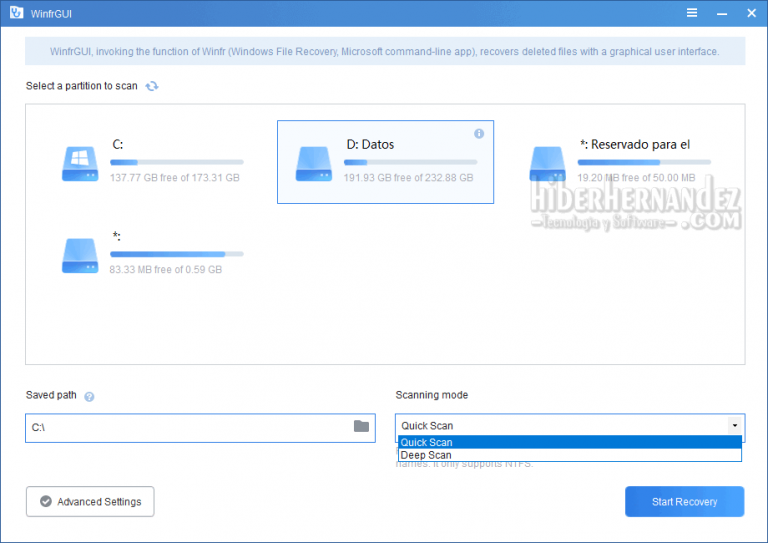Screen dimensions: 768x543
Task: Click the Saved path input field
Action: coord(188,427)
